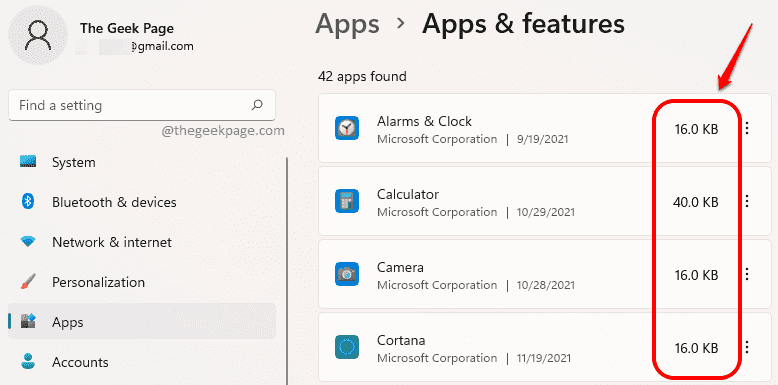Viewport: 778px width, 385px height.
Task: Click Calculator 40.0 KB size value
Action: click(x=696, y=202)
